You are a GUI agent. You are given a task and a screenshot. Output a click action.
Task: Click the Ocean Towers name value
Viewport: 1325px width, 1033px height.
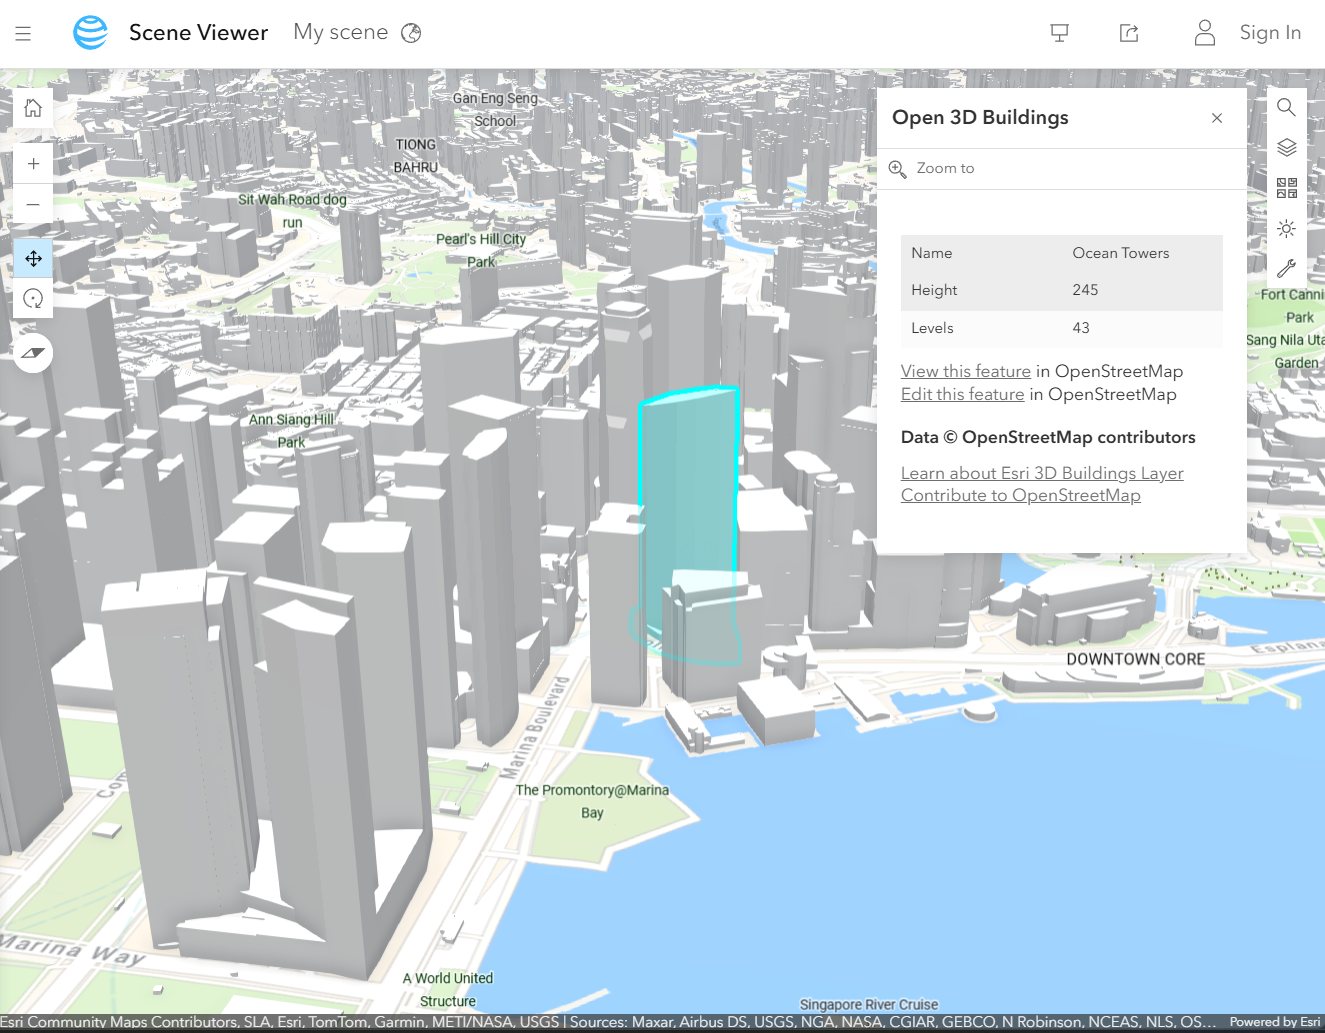click(1121, 253)
